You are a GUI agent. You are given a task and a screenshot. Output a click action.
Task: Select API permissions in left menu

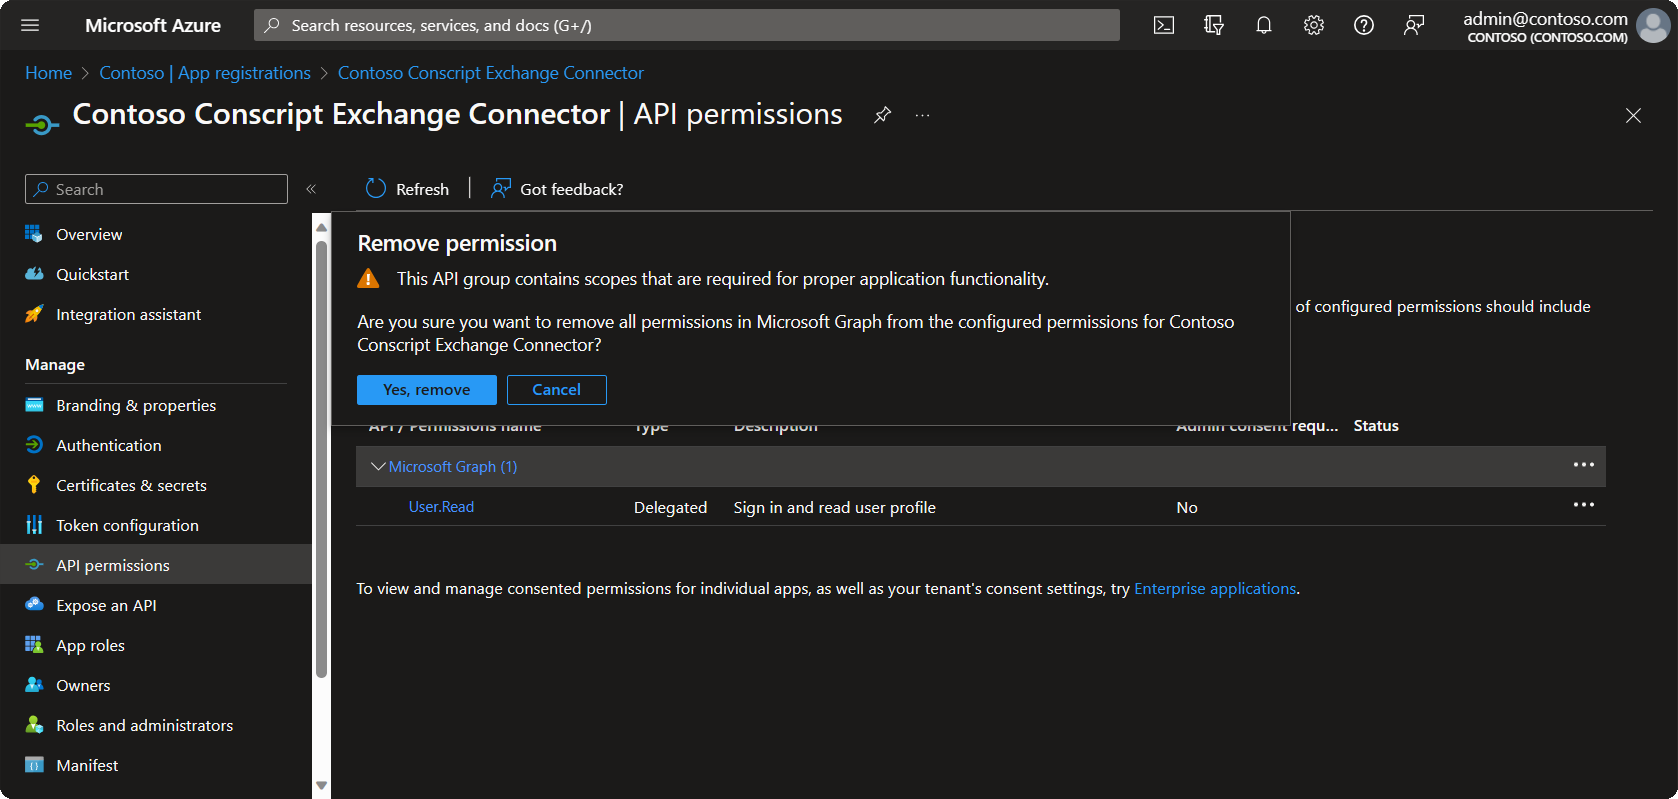(x=156, y=565)
